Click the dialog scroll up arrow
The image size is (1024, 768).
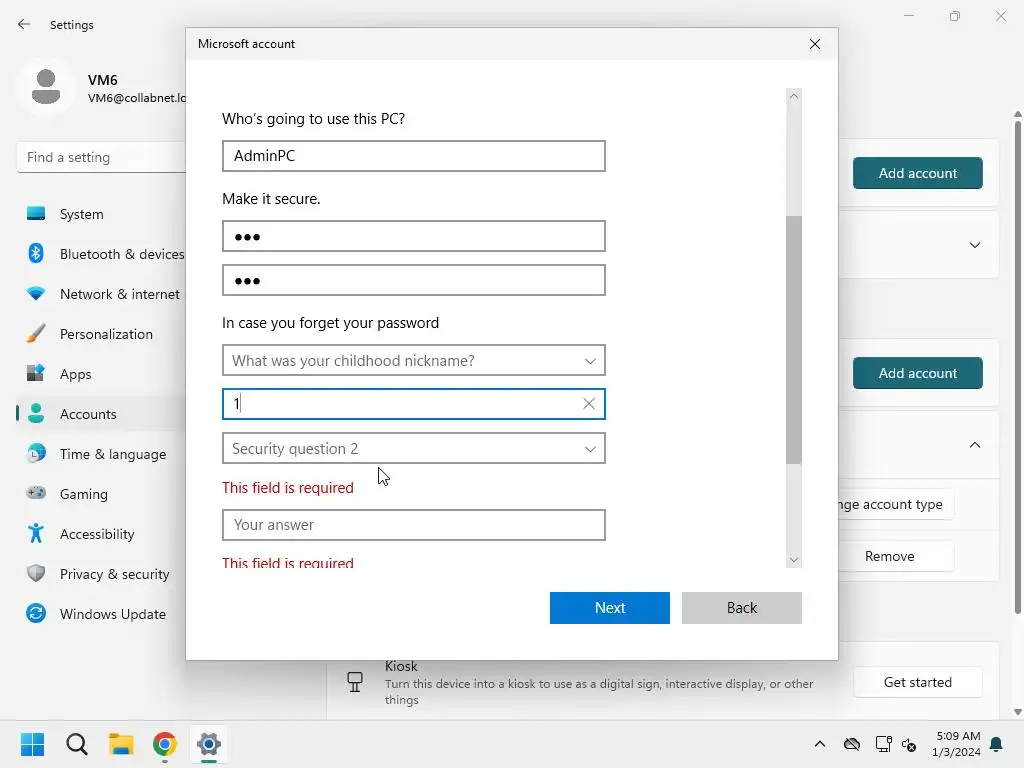[793, 96]
